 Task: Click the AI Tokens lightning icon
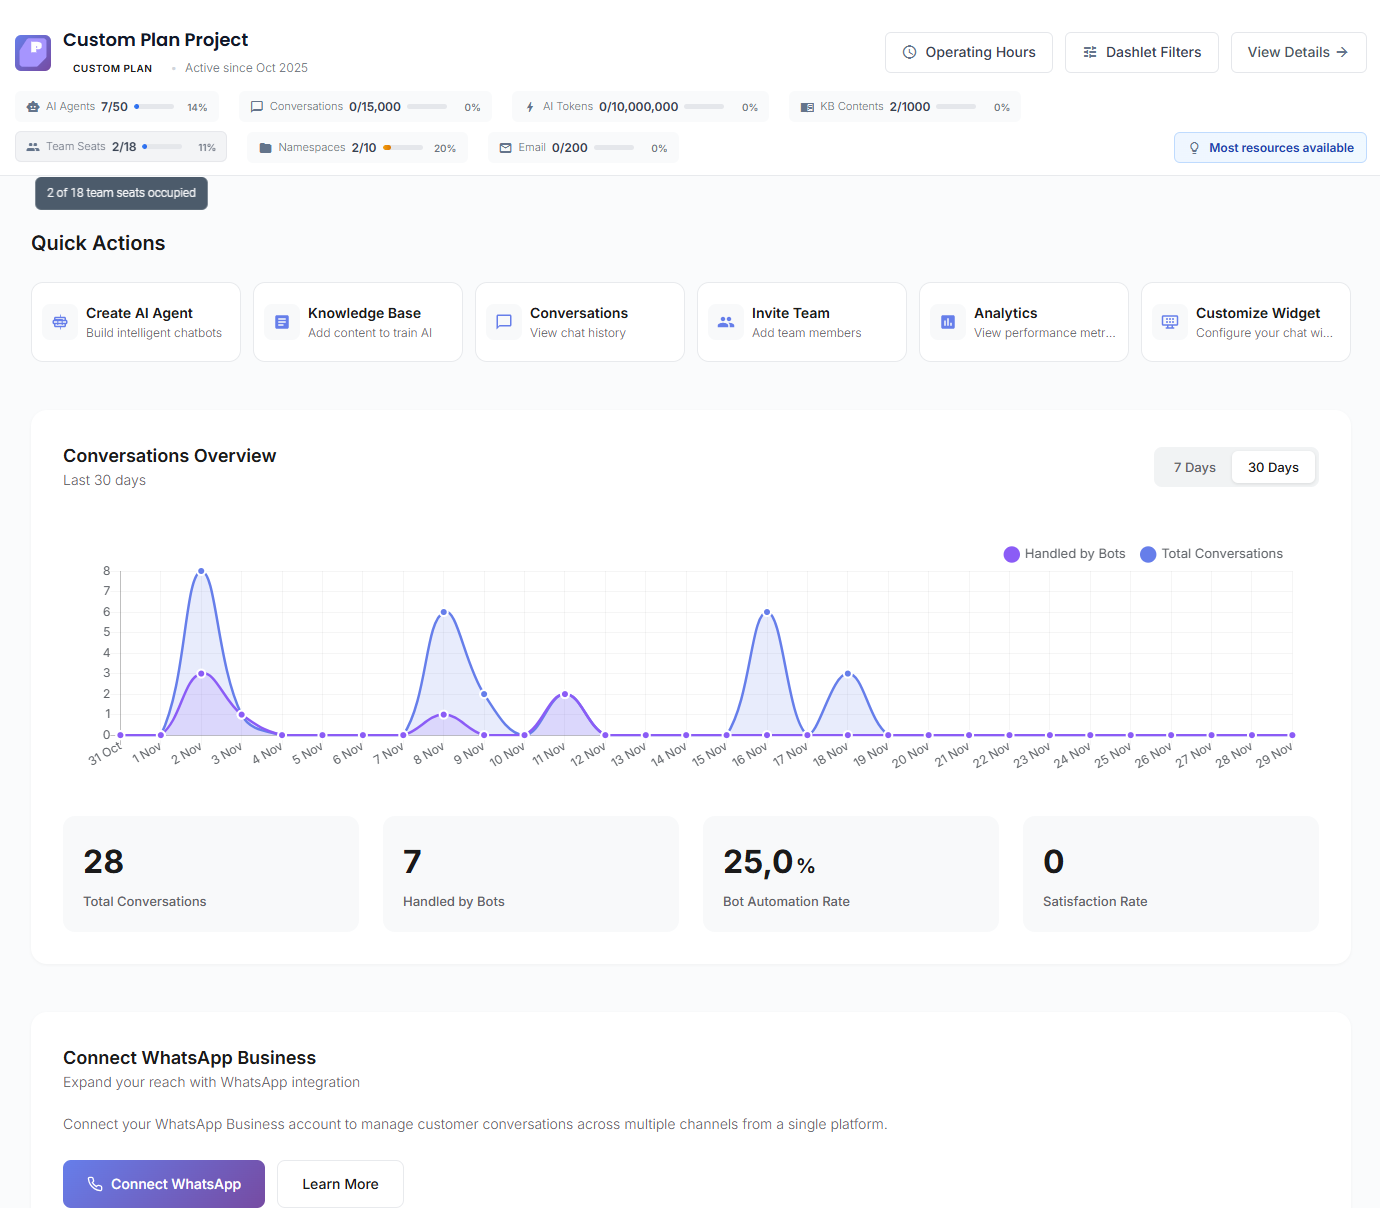click(530, 106)
